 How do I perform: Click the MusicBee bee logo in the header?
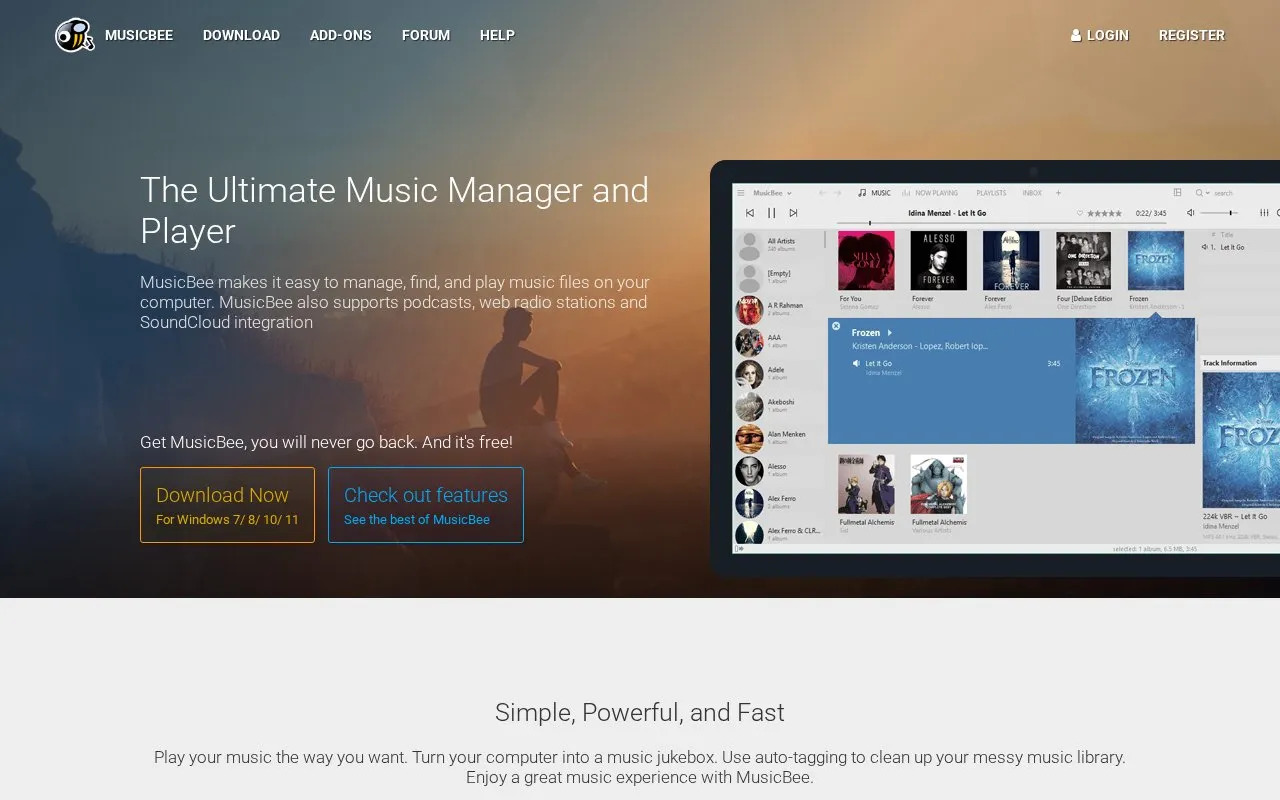click(75, 35)
